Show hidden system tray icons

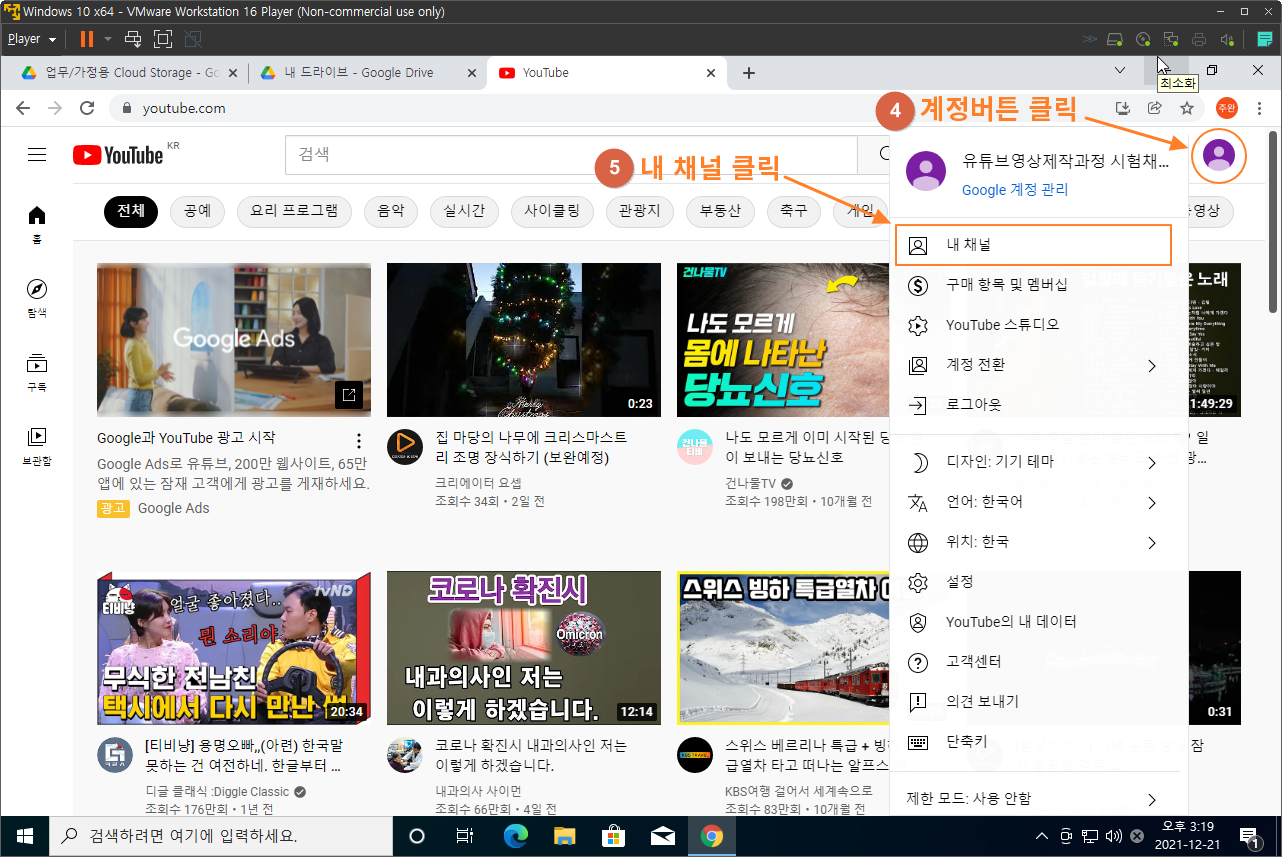coord(1041,836)
